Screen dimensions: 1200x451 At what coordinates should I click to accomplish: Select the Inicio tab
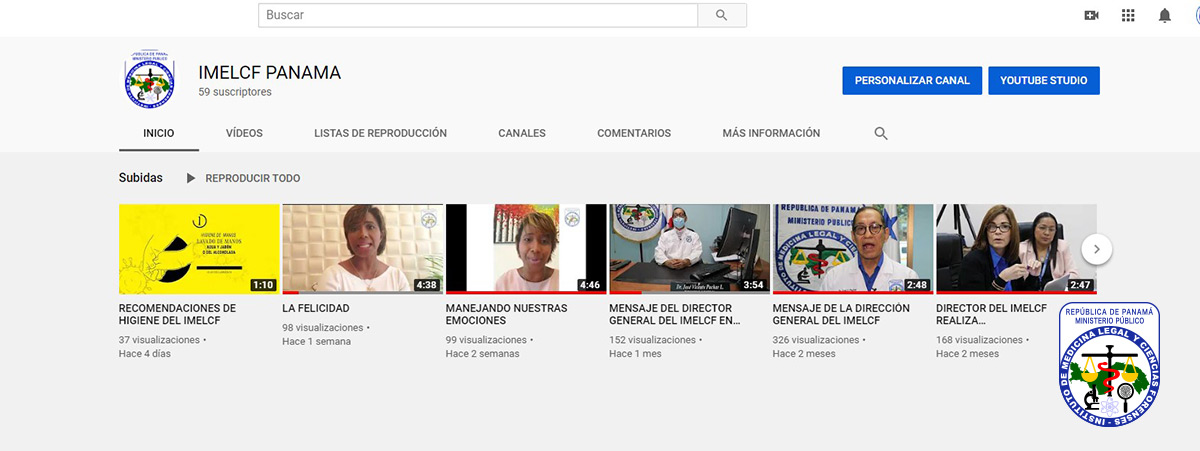point(159,133)
